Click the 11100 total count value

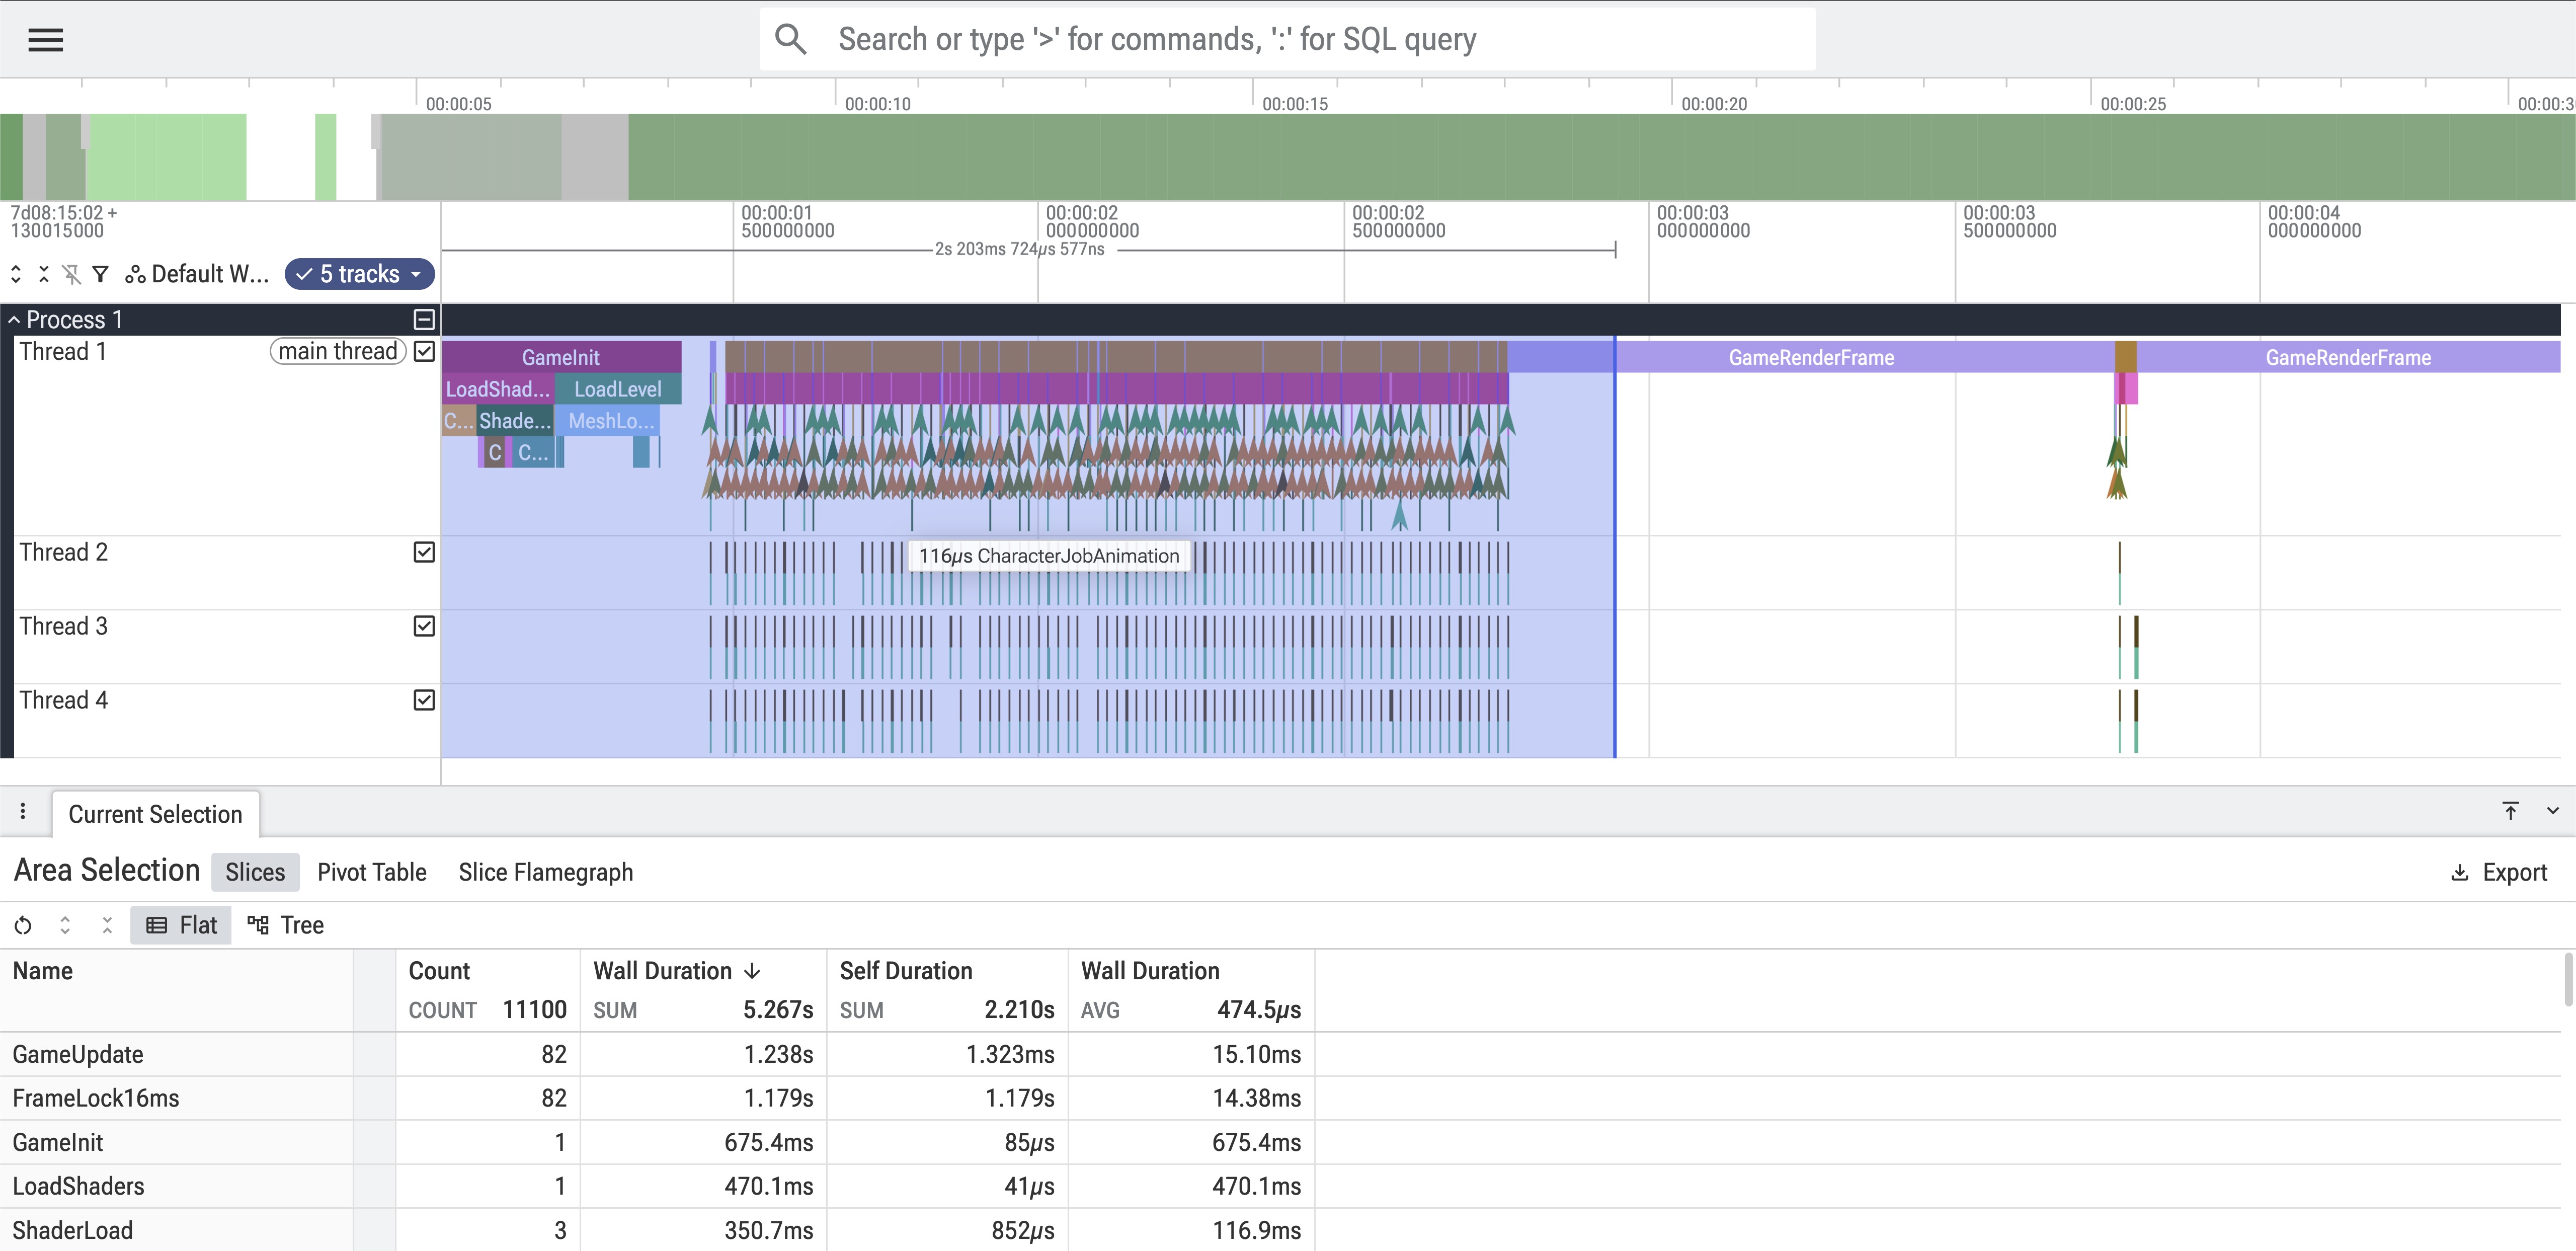pos(534,1009)
